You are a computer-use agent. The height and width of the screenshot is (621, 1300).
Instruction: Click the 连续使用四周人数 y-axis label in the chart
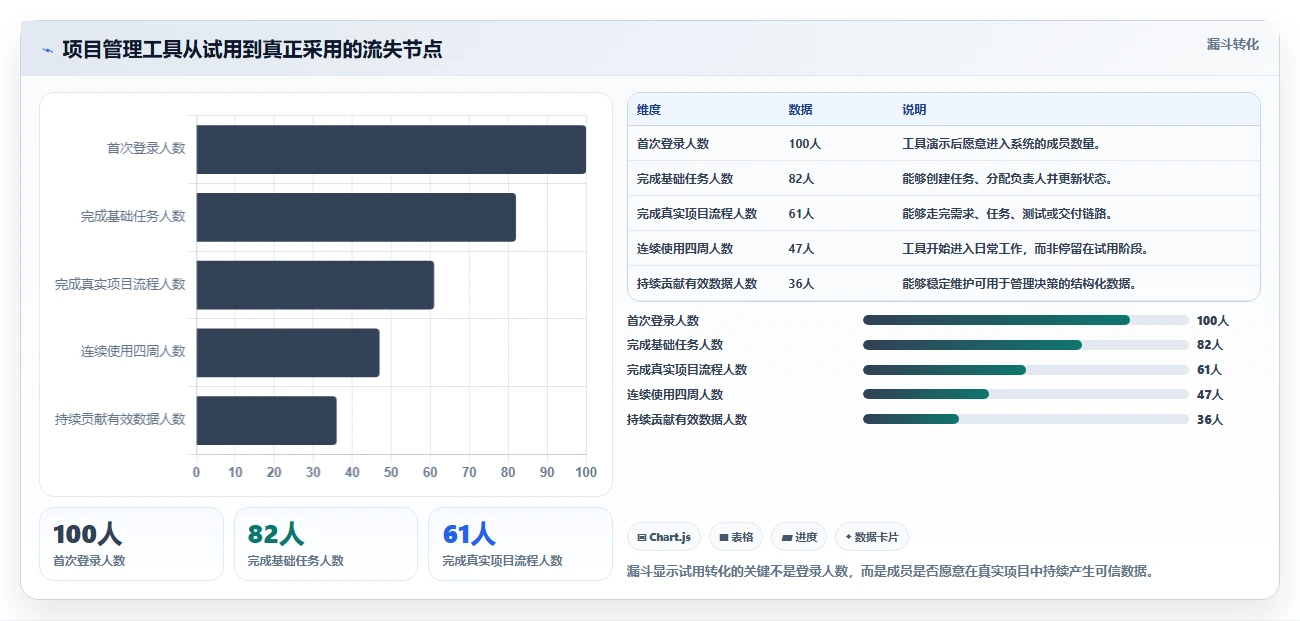(x=133, y=352)
